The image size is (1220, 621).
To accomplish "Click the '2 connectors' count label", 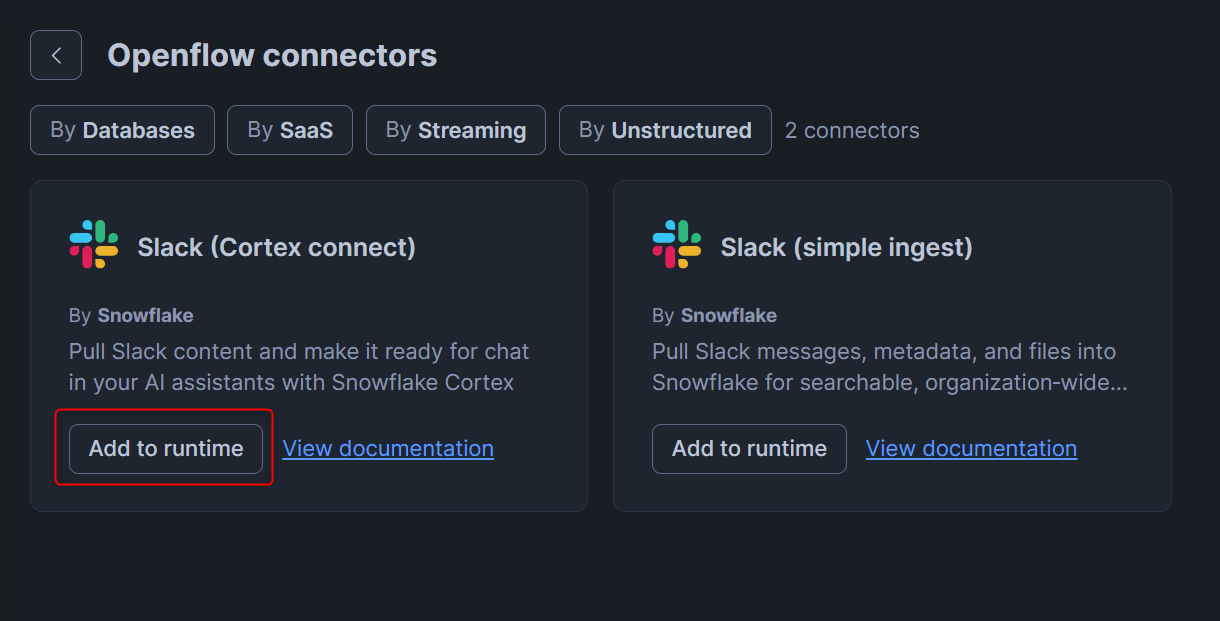I will coord(852,131).
